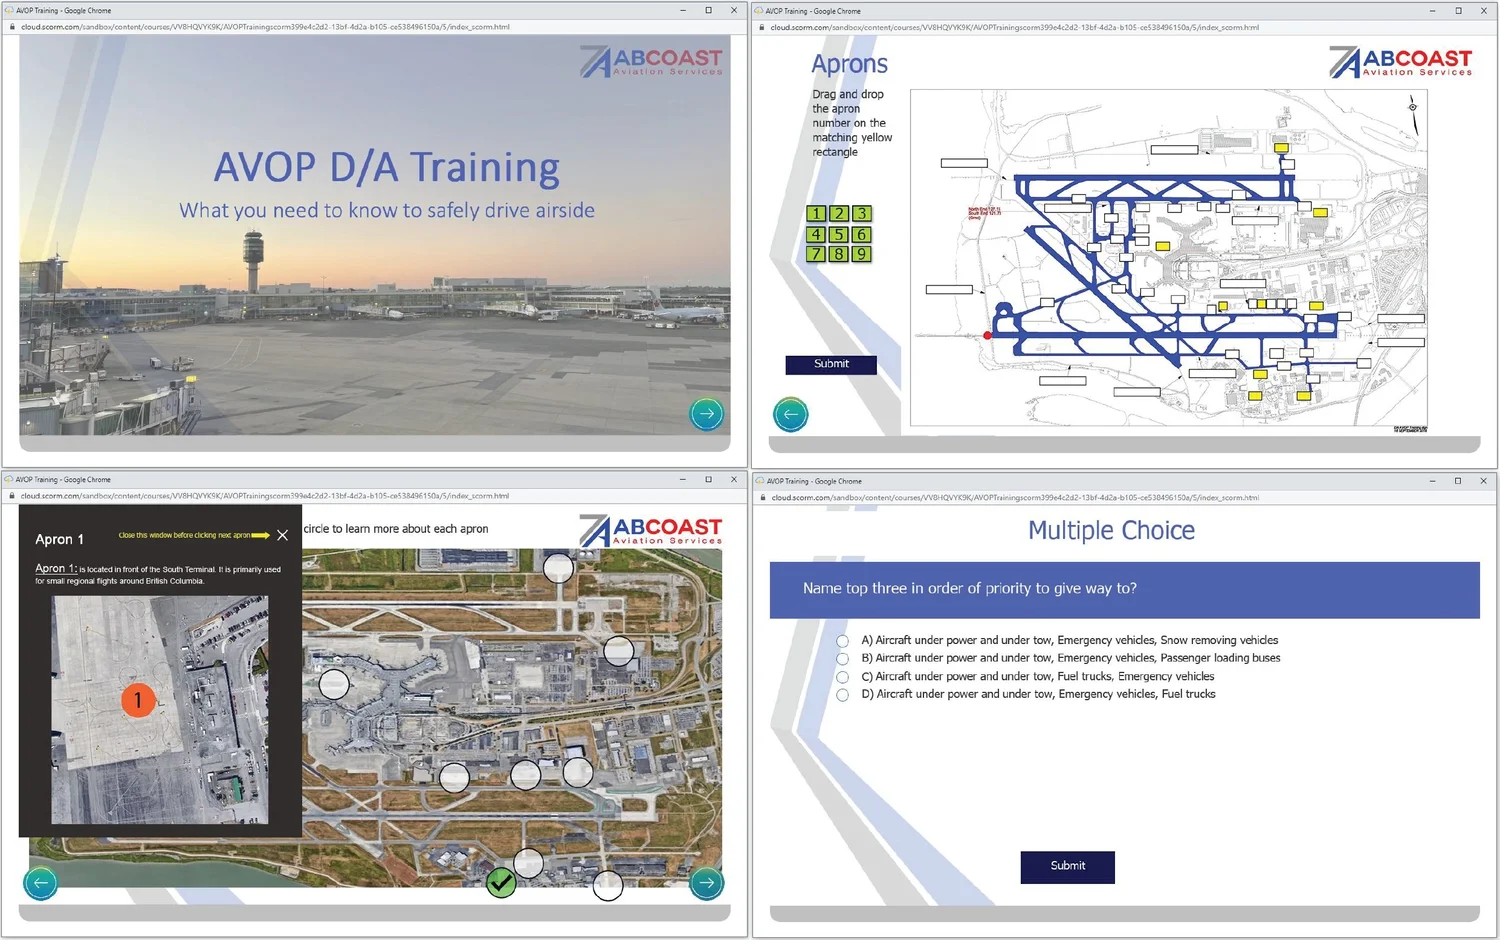
Task: Advance the title slide using the next arrow
Action: pos(706,413)
